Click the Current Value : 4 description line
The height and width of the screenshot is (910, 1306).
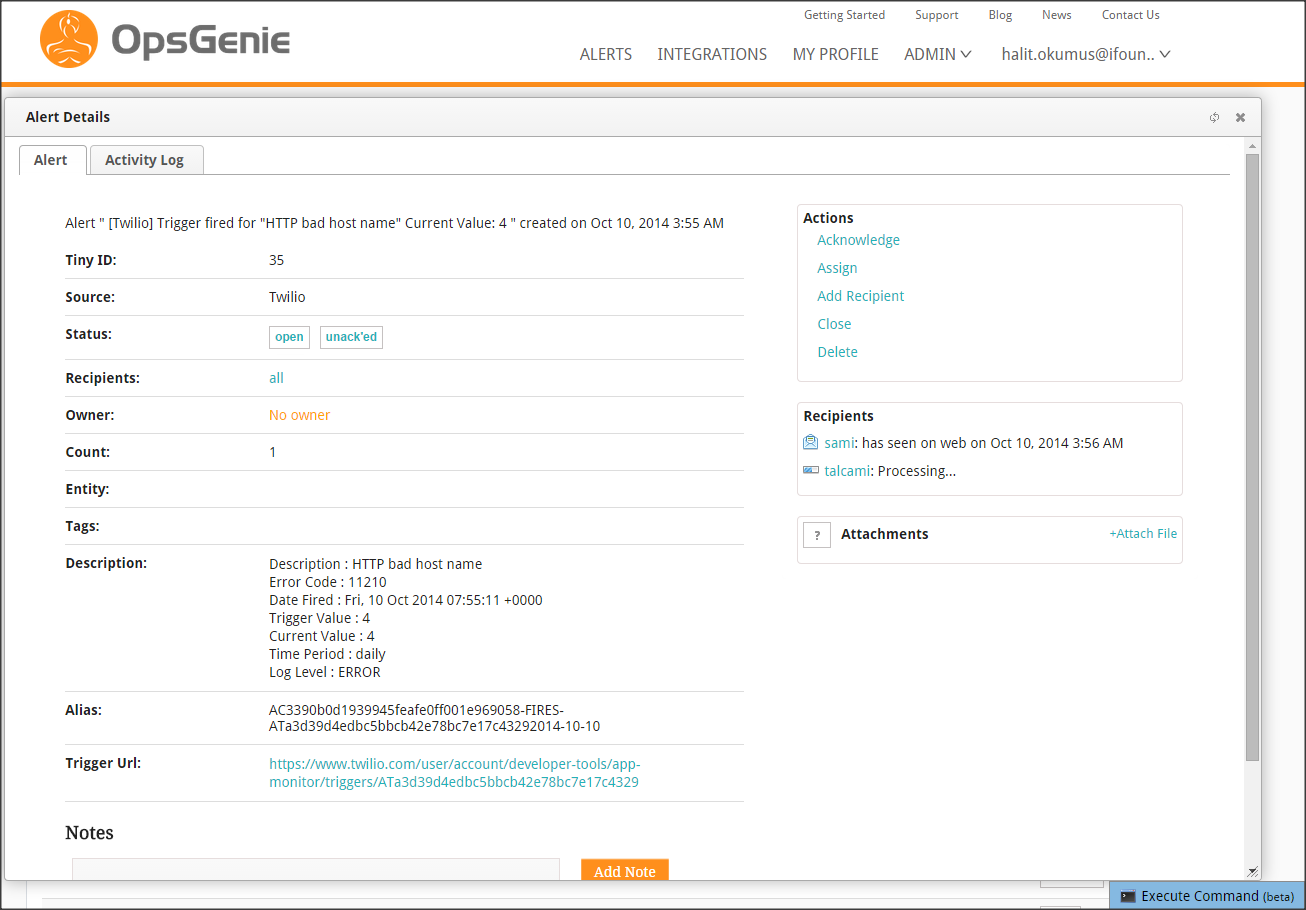click(x=322, y=636)
